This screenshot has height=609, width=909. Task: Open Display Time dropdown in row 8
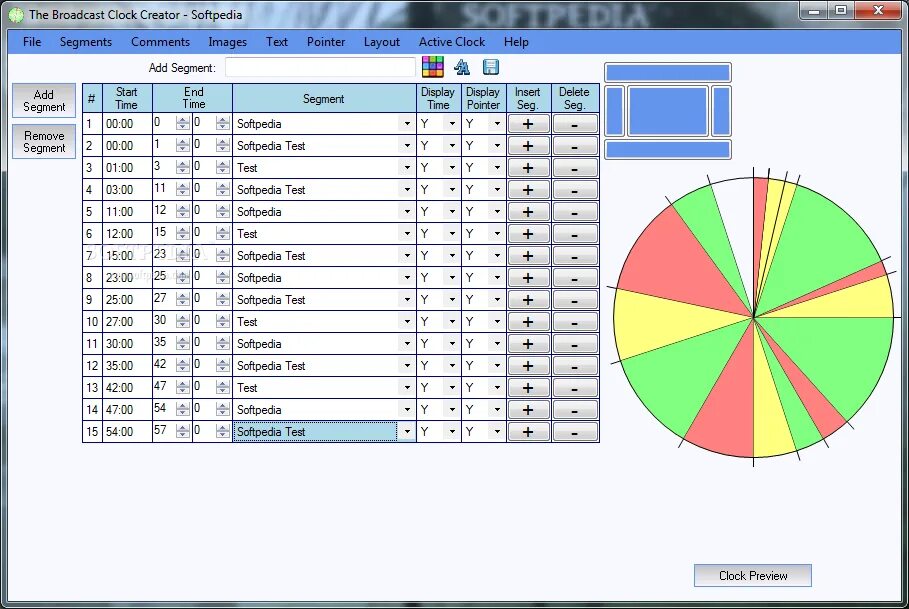[x=452, y=278]
